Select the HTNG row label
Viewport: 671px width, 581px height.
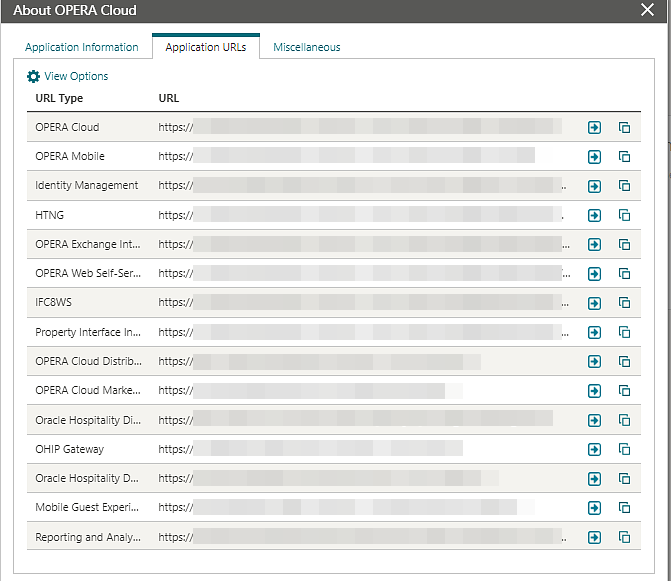49,215
